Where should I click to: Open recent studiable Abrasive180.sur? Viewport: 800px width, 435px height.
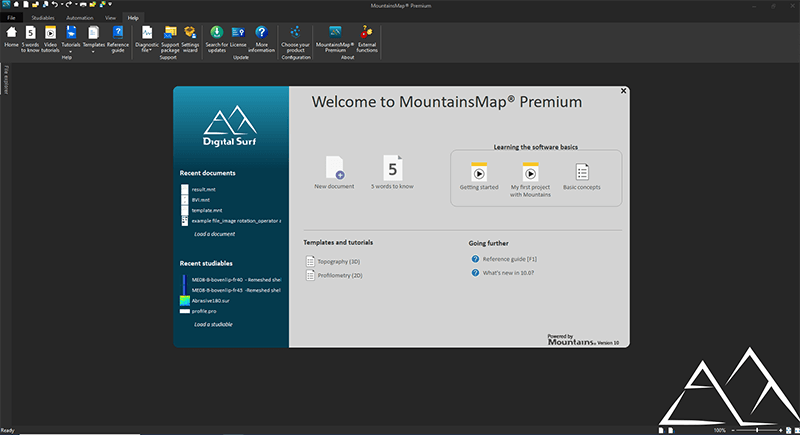click(x=210, y=301)
